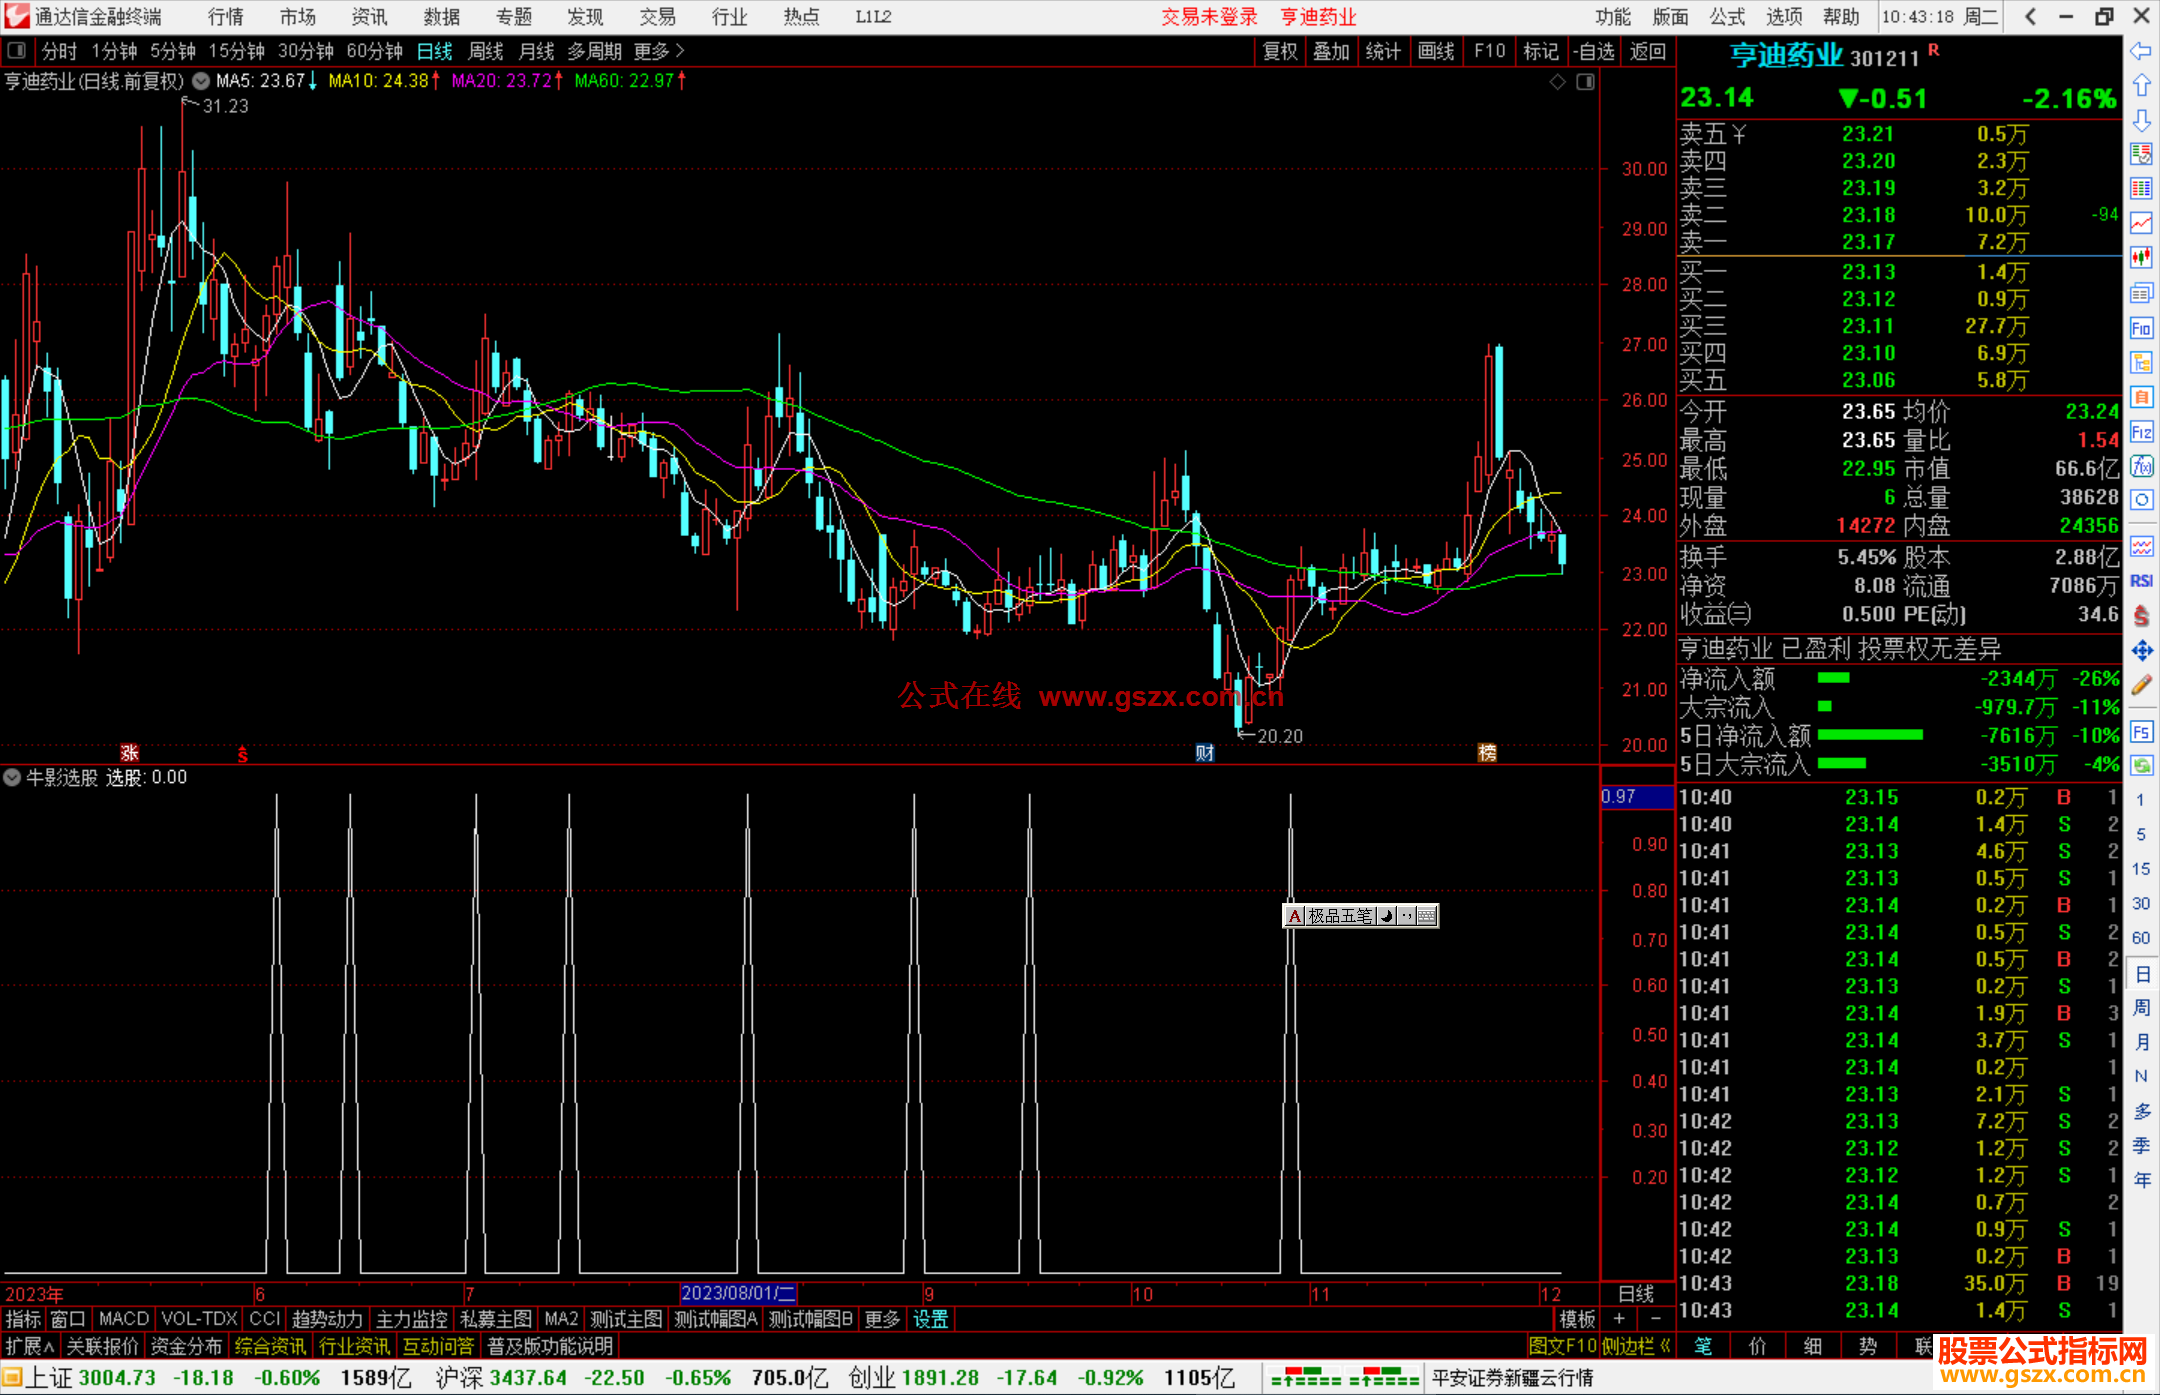Toggle the diamond marker at chart top-right
The width and height of the screenshot is (2160, 1395).
(x=1557, y=82)
